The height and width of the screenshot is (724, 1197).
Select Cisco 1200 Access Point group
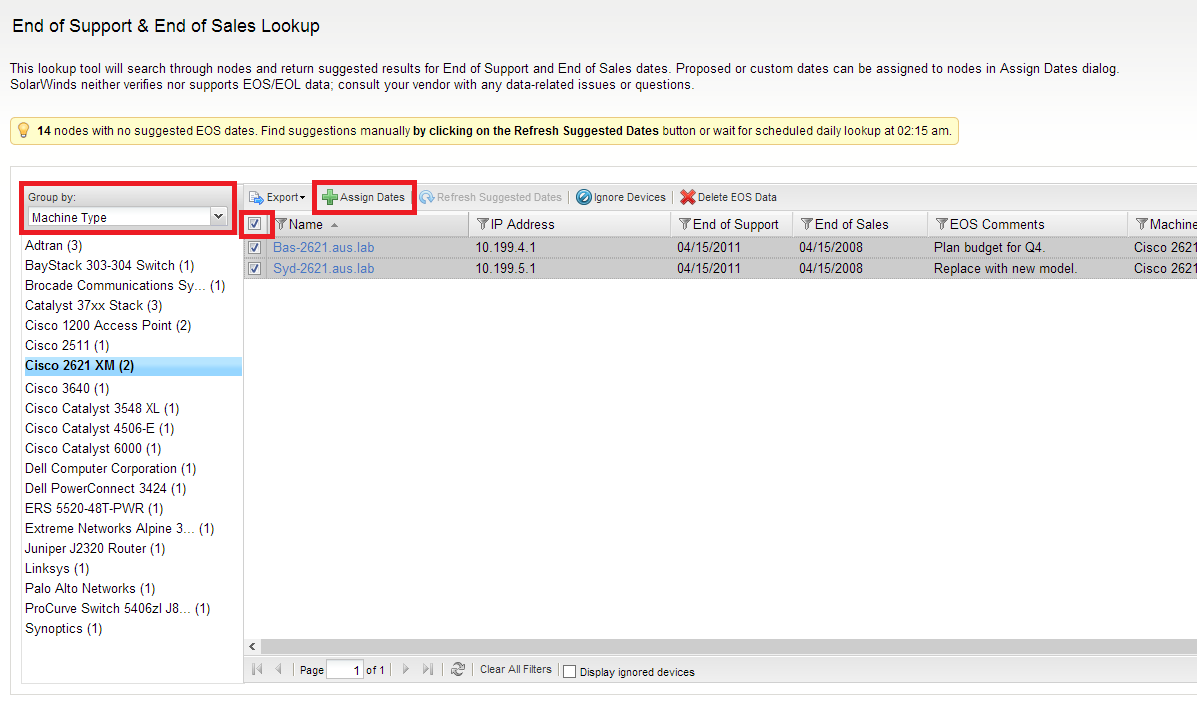[108, 325]
